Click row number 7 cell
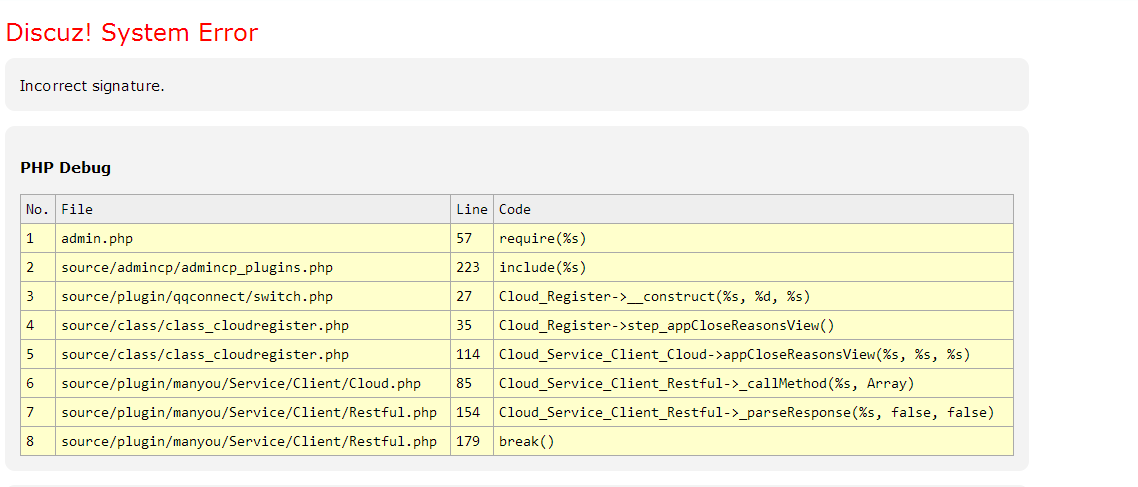The width and height of the screenshot is (1138, 487). click(x=38, y=412)
